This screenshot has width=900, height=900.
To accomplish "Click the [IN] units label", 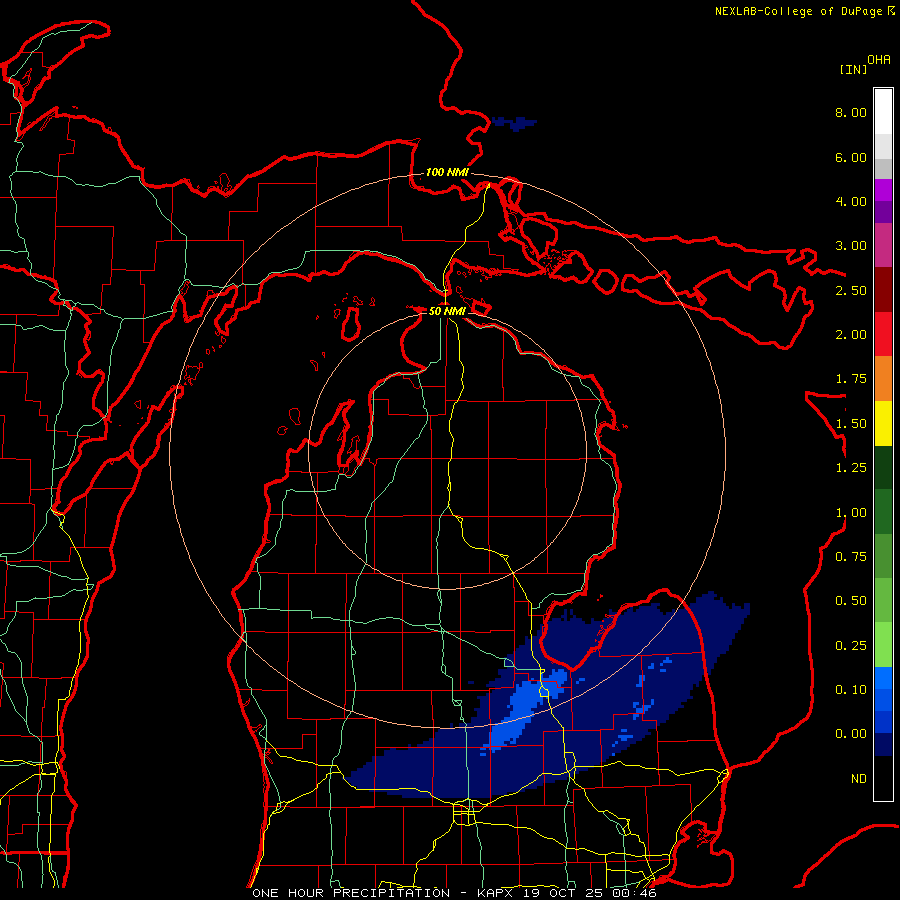I will tap(854, 69).
